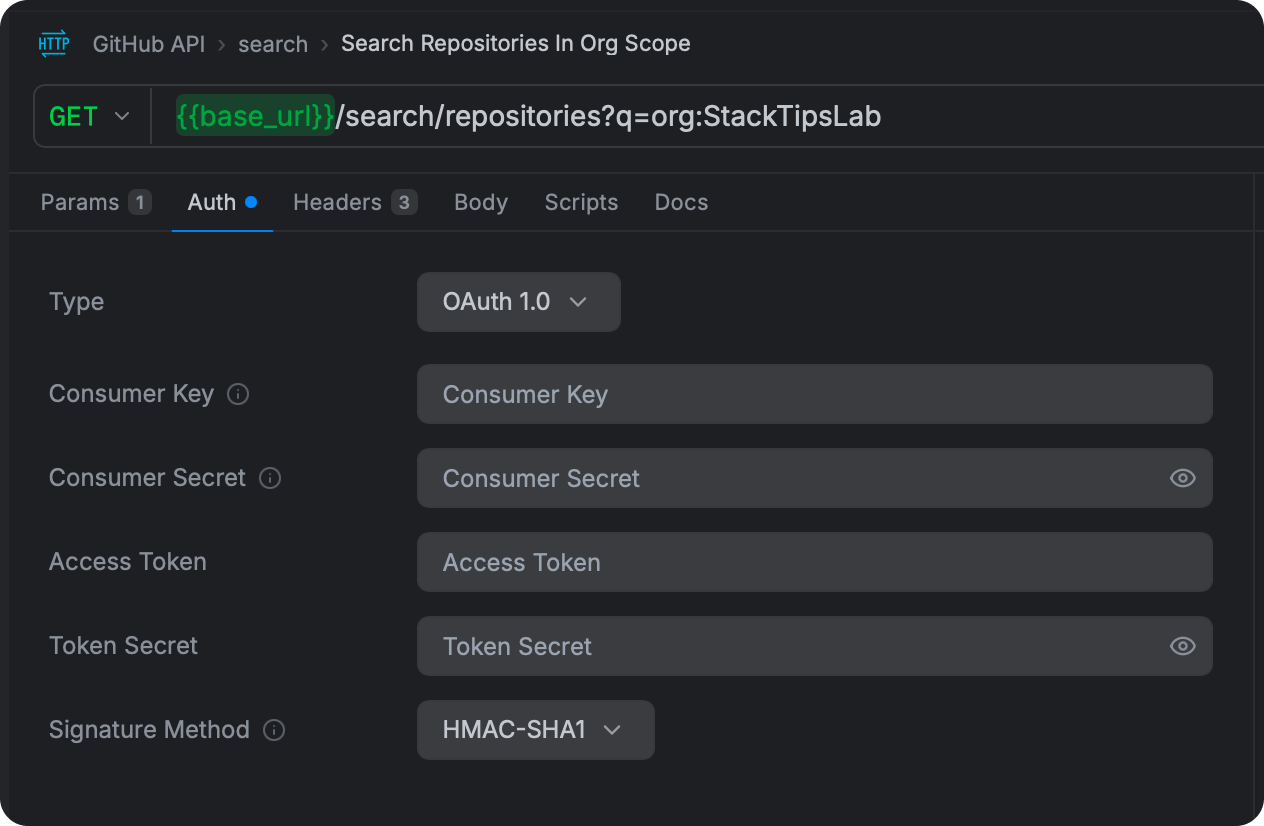The height and width of the screenshot is (826, 1264).
Task: Open the Body tab
Action: (481, 202)
